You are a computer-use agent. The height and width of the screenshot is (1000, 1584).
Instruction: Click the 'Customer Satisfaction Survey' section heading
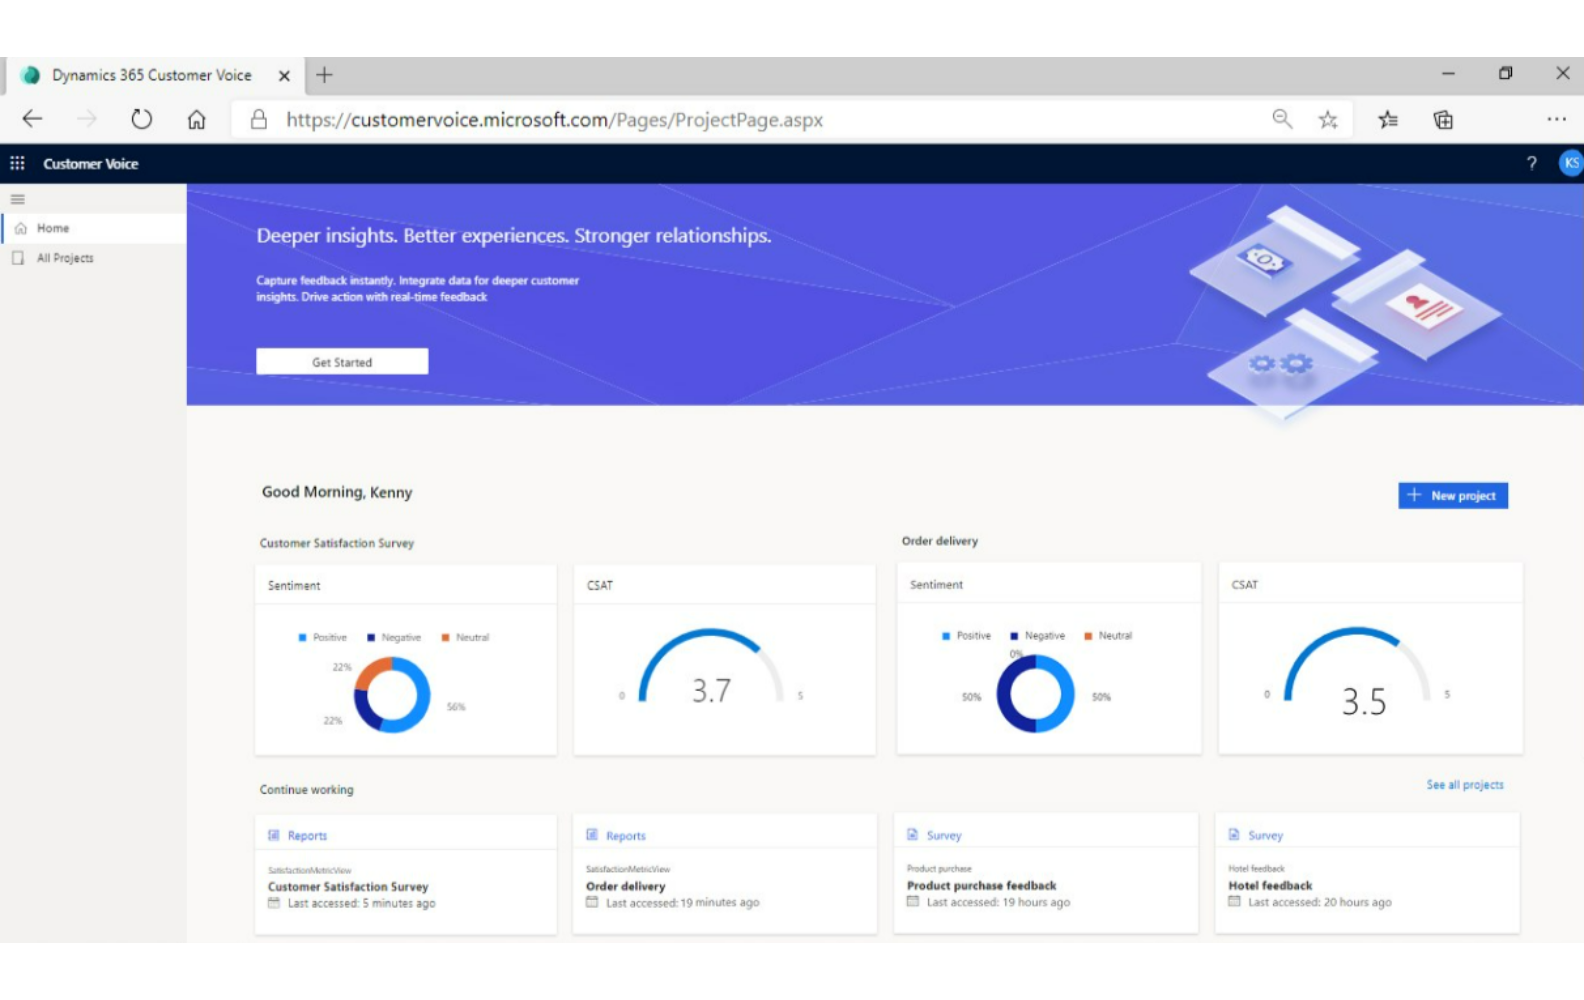point(337,543)
